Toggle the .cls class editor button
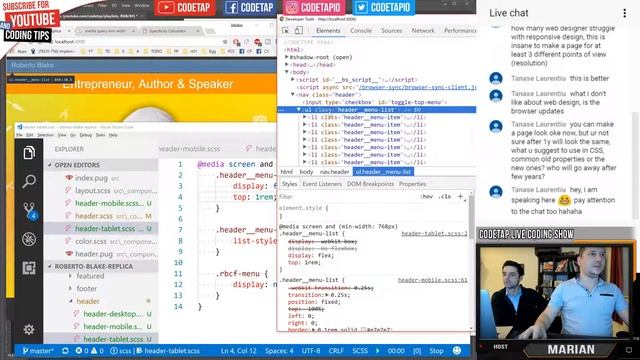640x360 pixels. (444, 196)
